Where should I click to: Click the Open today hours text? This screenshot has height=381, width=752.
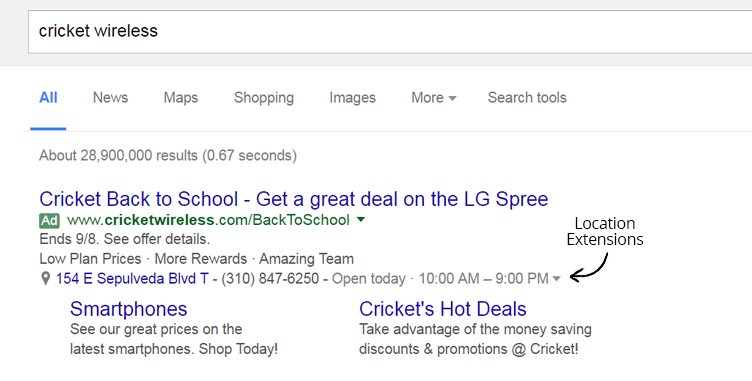pos(369,278)
